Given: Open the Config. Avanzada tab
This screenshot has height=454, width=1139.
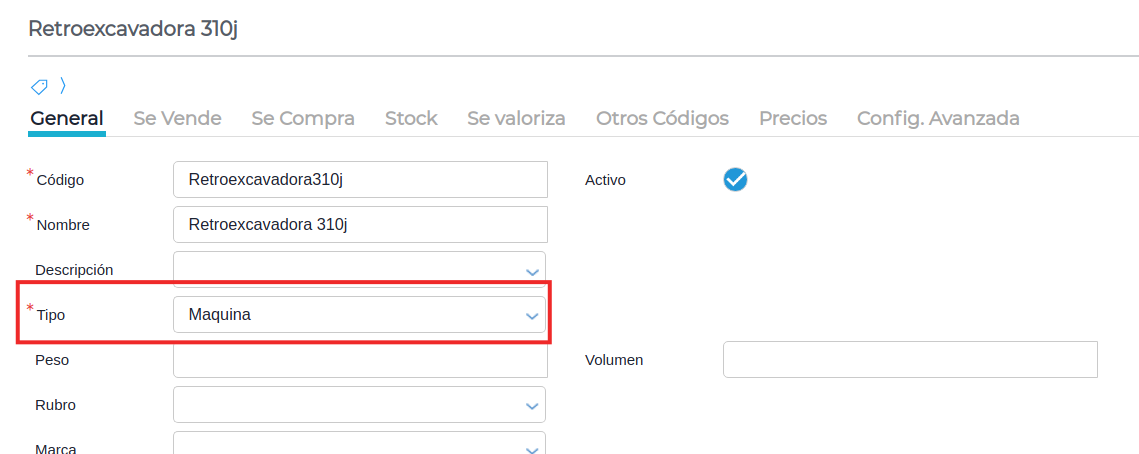Looking at the screenshot, I should [938, 118].
